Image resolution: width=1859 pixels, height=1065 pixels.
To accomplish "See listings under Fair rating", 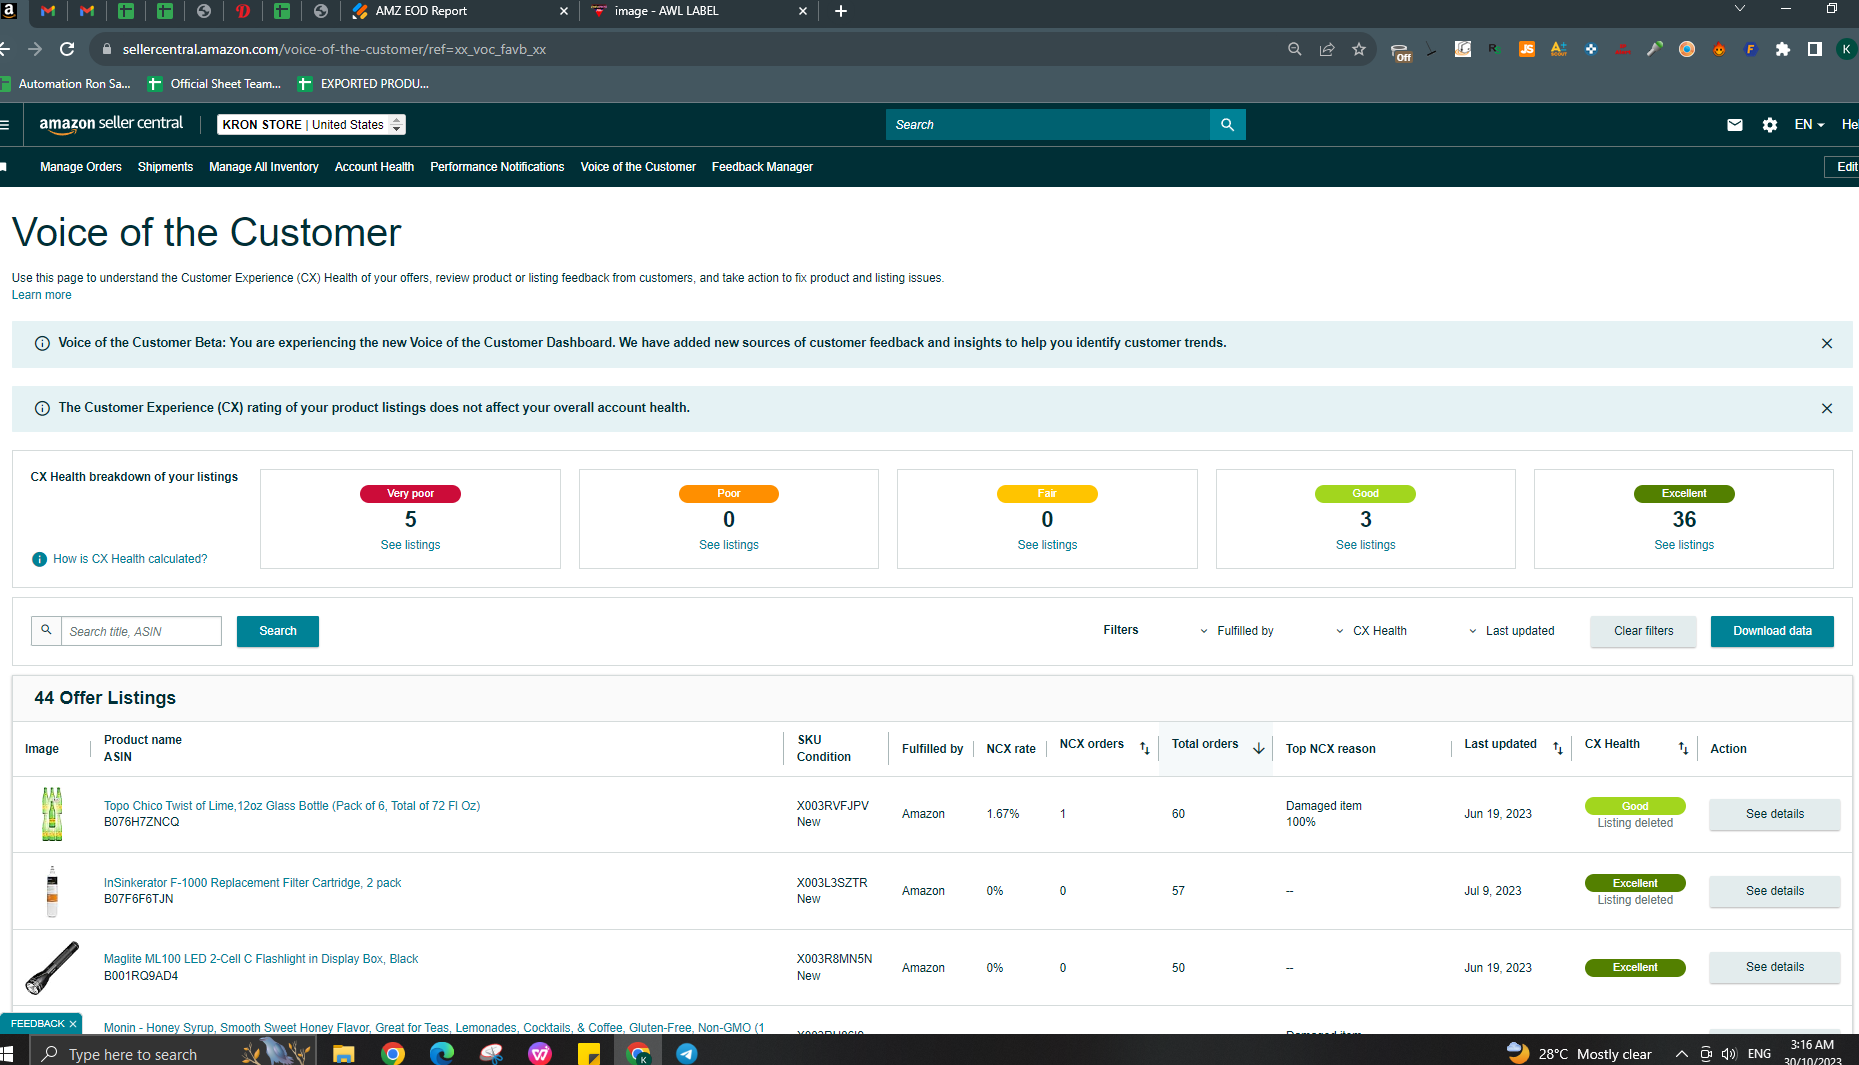I will 1047,545.
